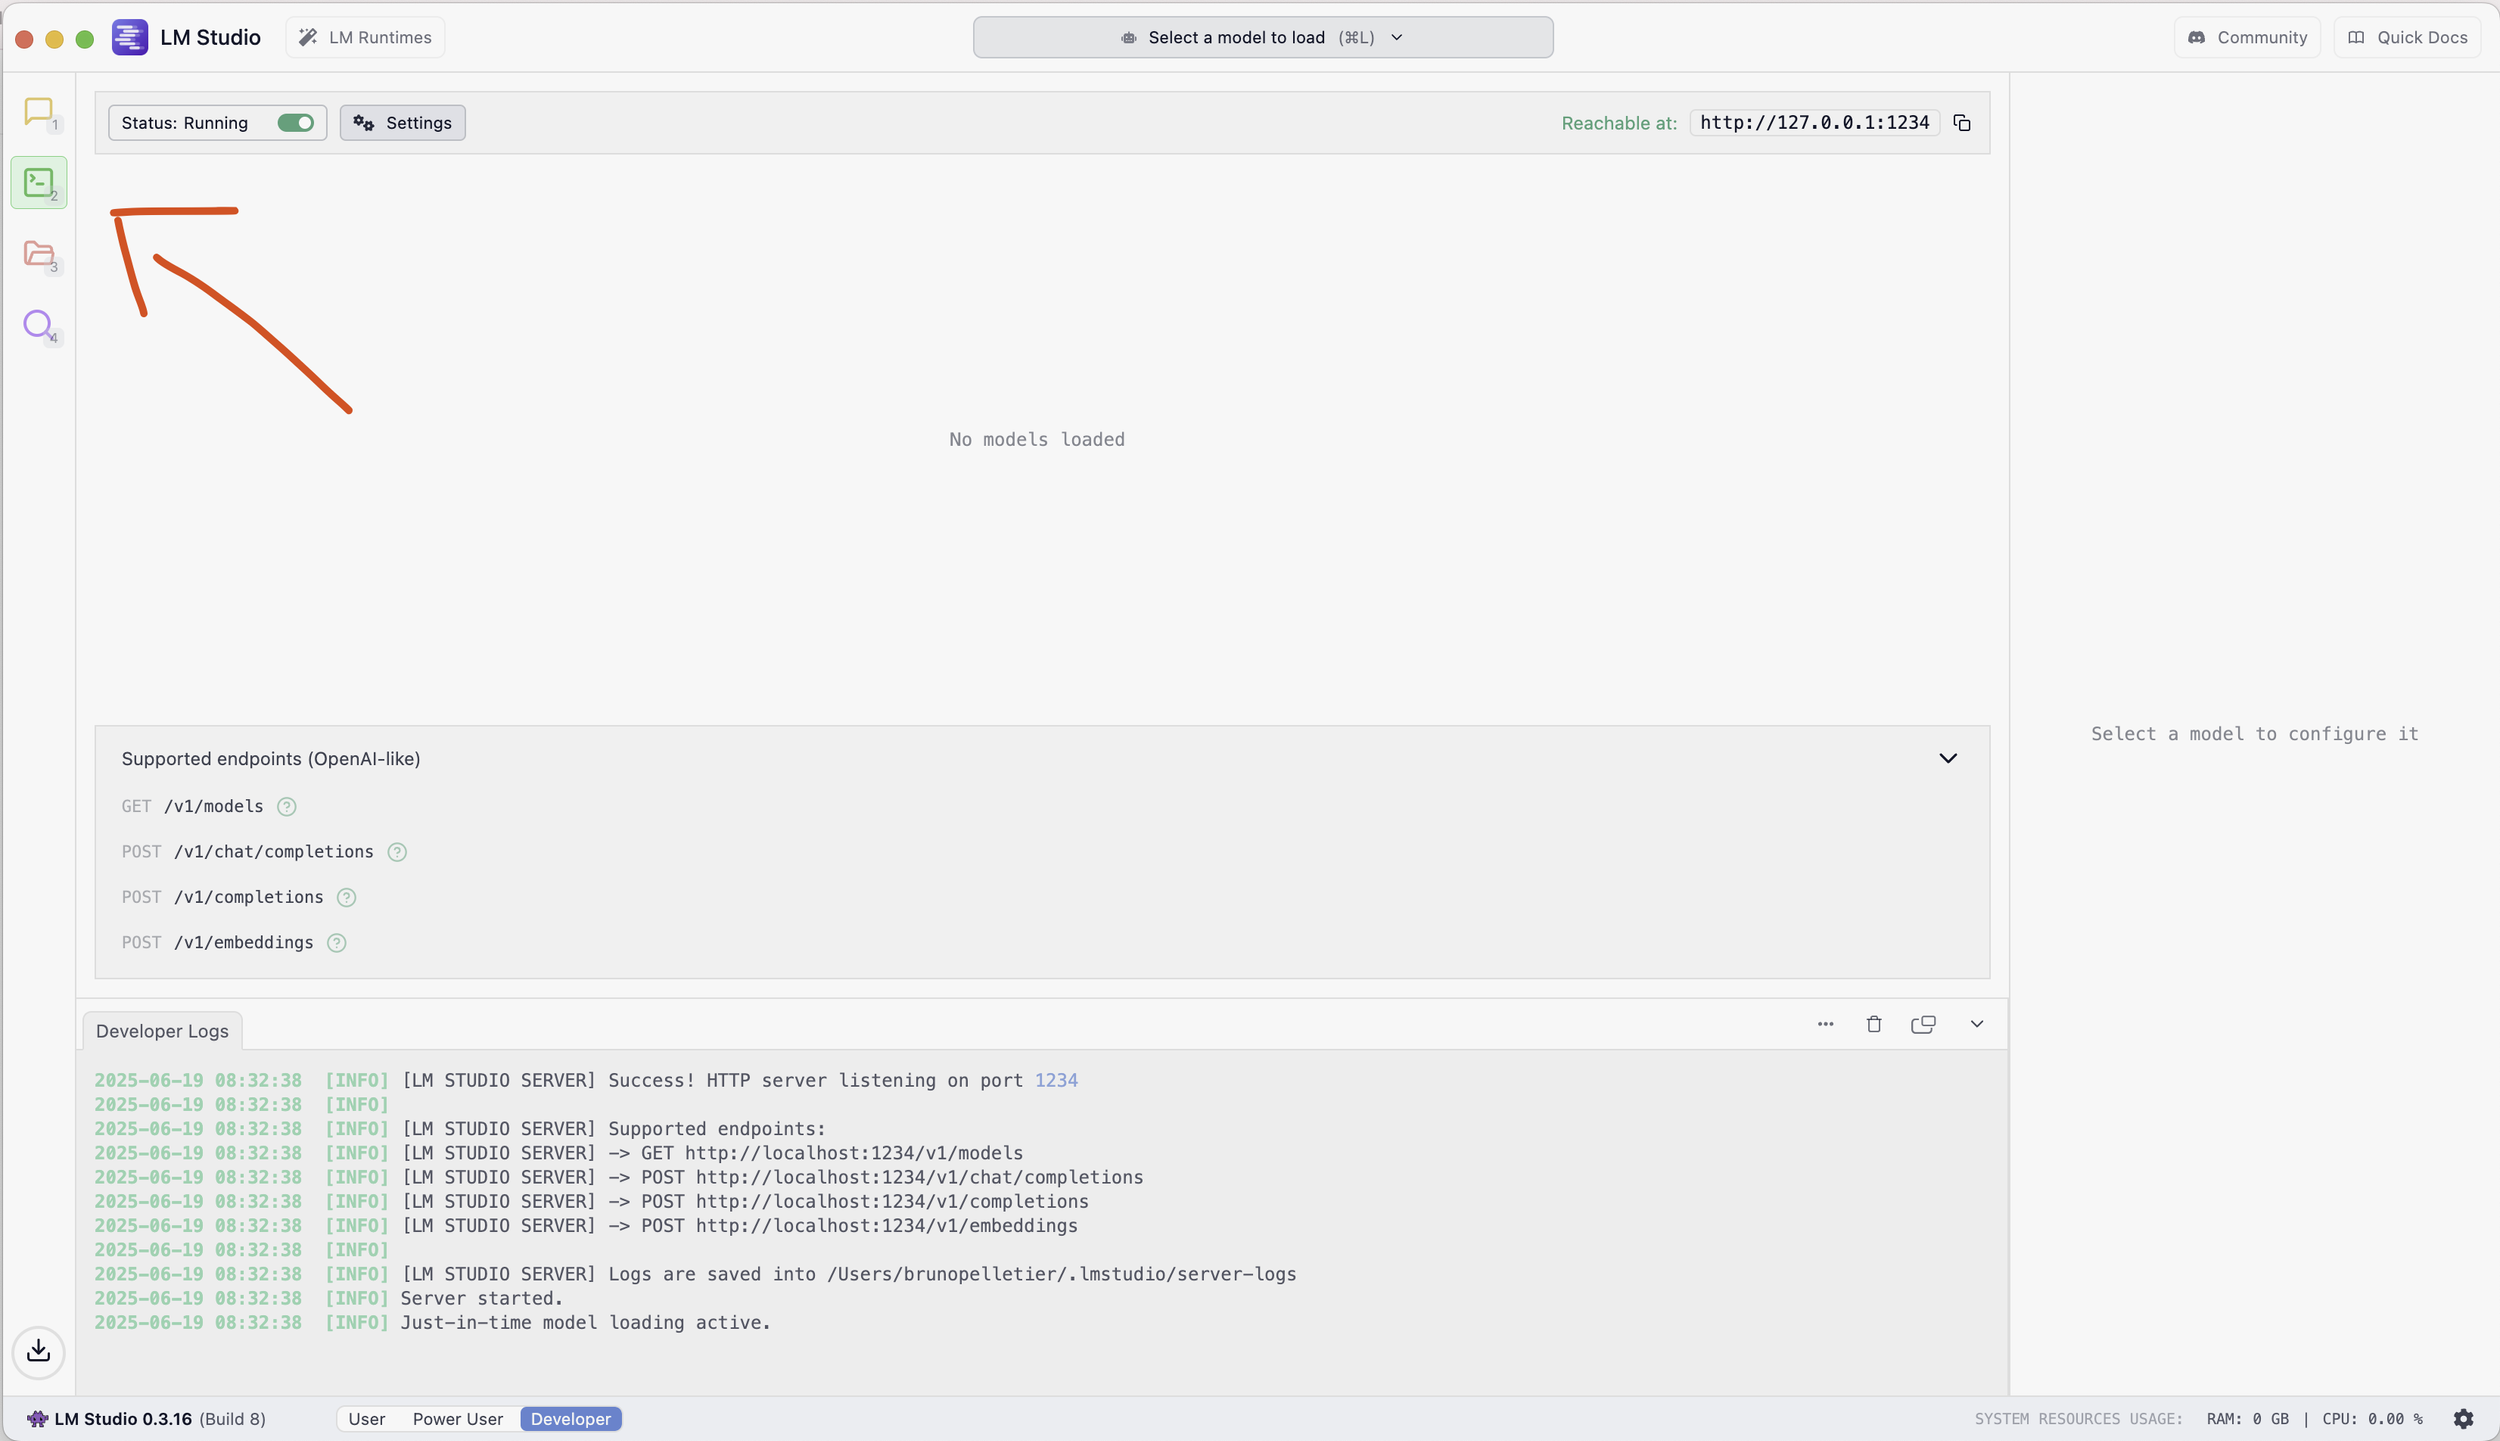This screenshot has height=1441, width=2500.
Task: Open app settings gear in status bar
Action: (x=2463, y=1419)
